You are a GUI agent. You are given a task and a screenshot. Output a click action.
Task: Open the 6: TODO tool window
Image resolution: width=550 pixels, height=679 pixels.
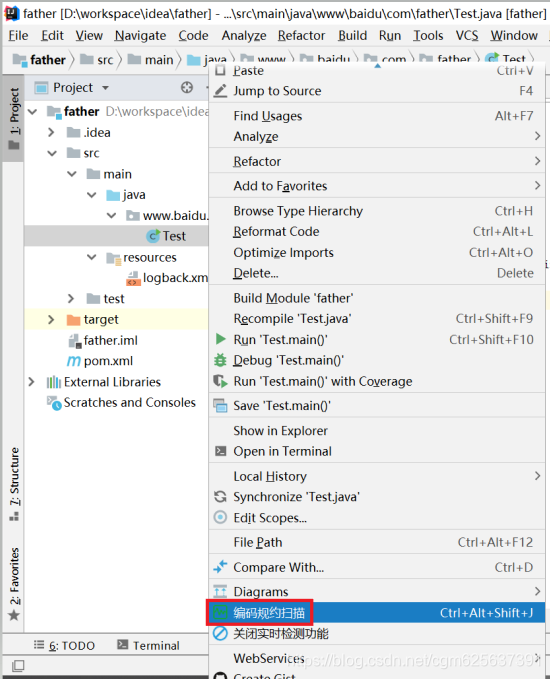(65, 645)
